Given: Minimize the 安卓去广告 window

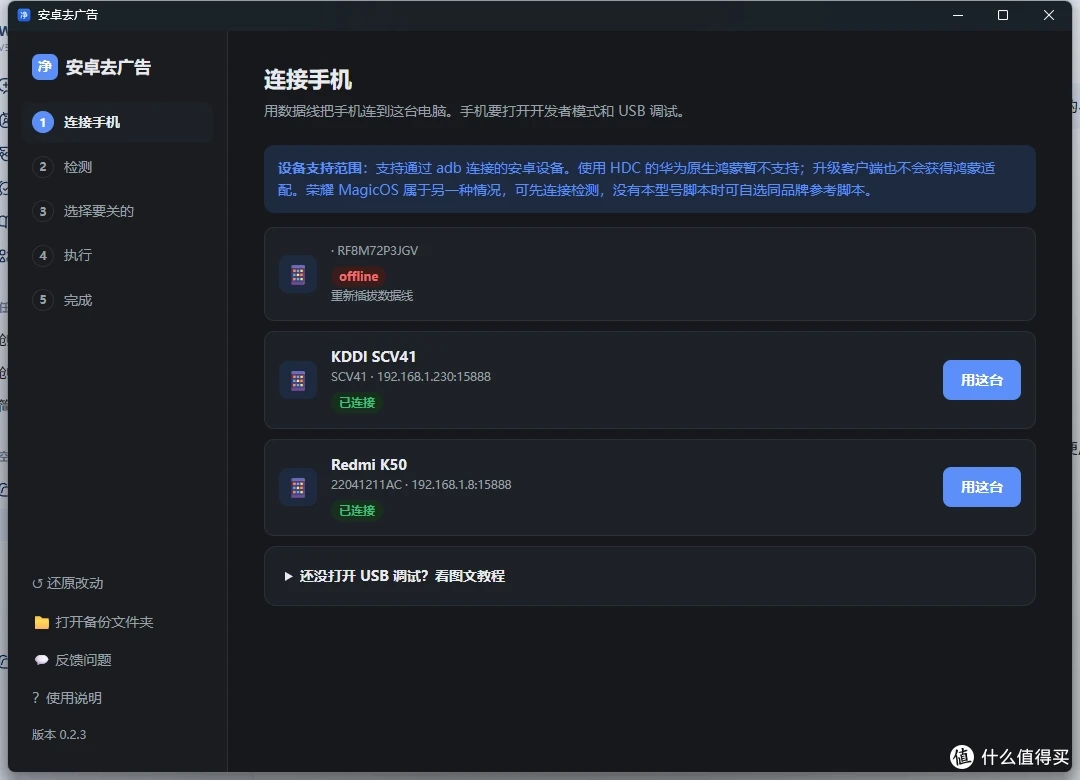Looking at the screenshot, I should tap(957, 15).
